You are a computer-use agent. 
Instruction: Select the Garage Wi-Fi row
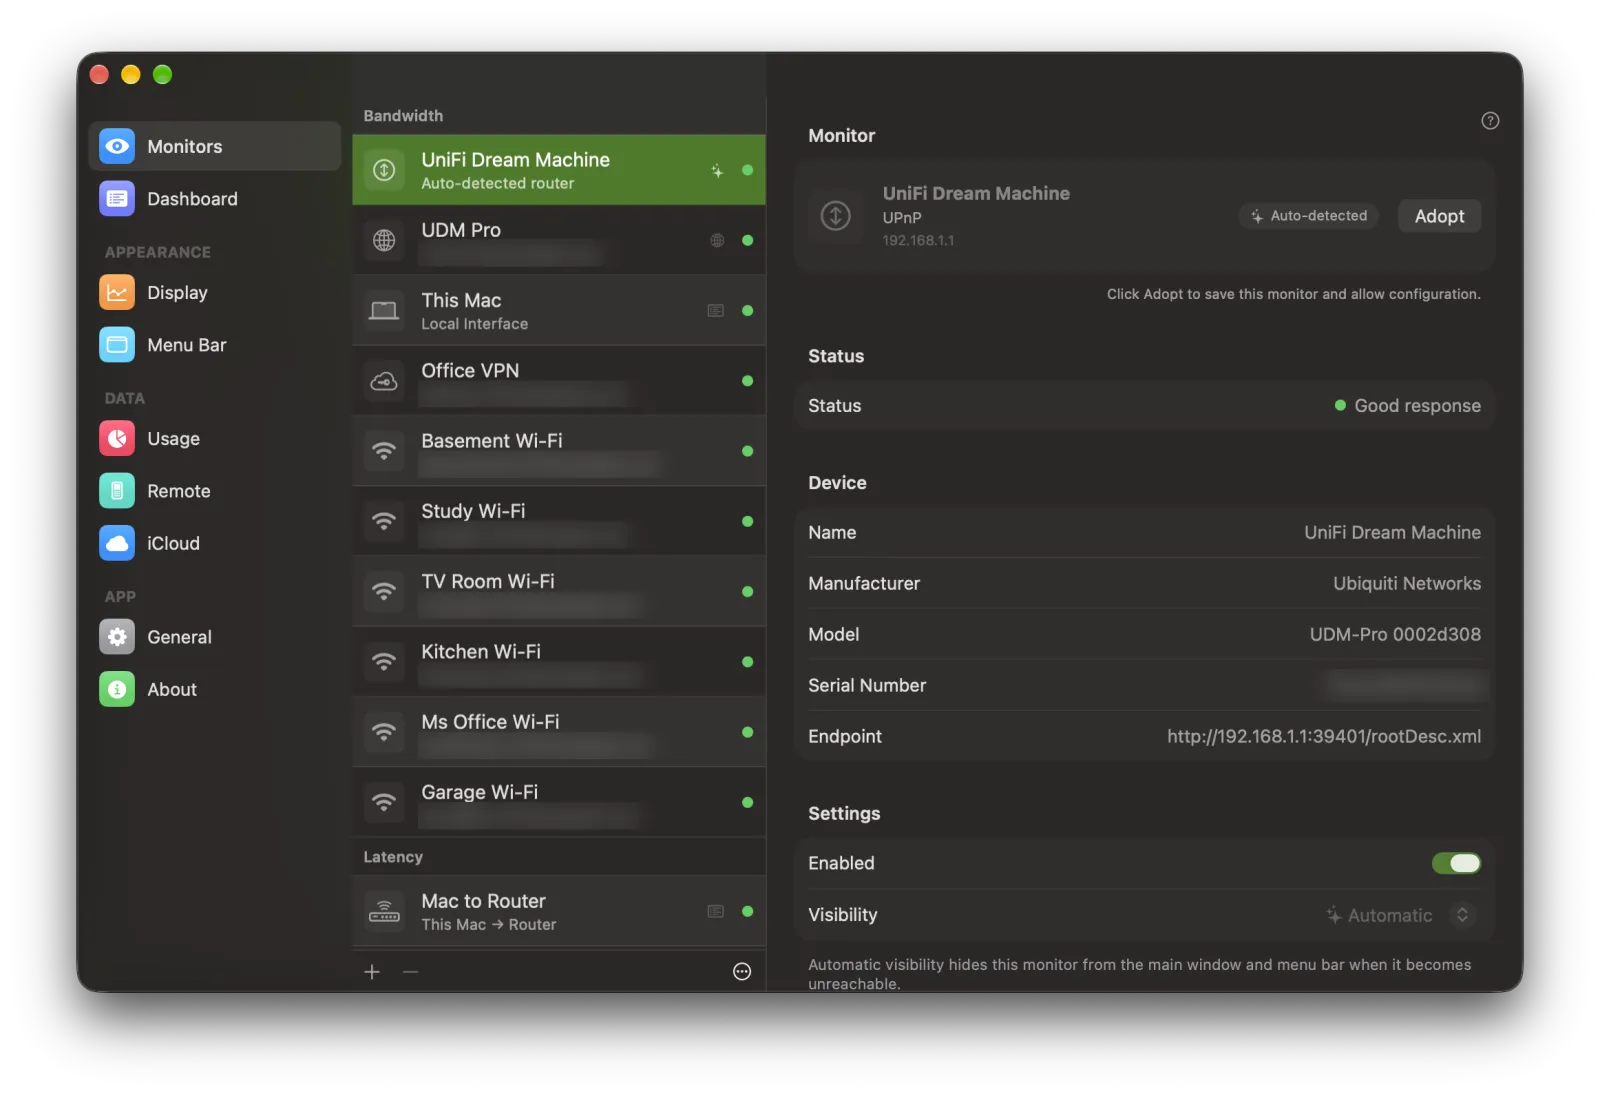pos(559,802)
